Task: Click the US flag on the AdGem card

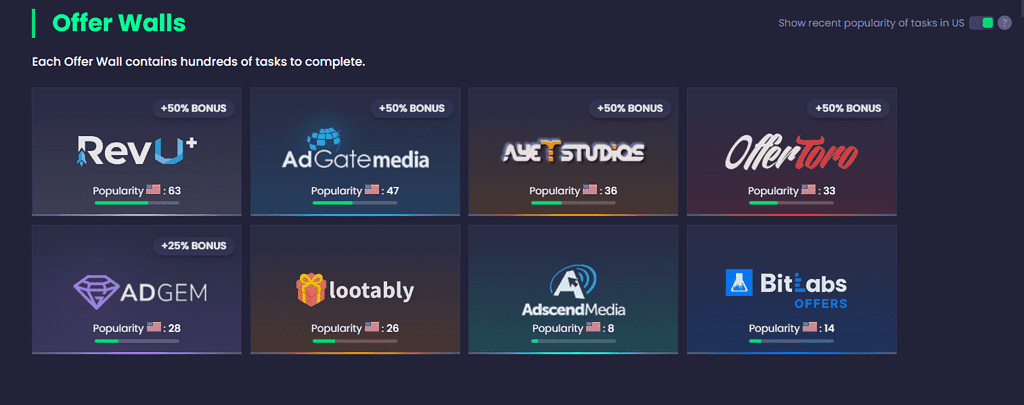Action: [x=153, y=327]
